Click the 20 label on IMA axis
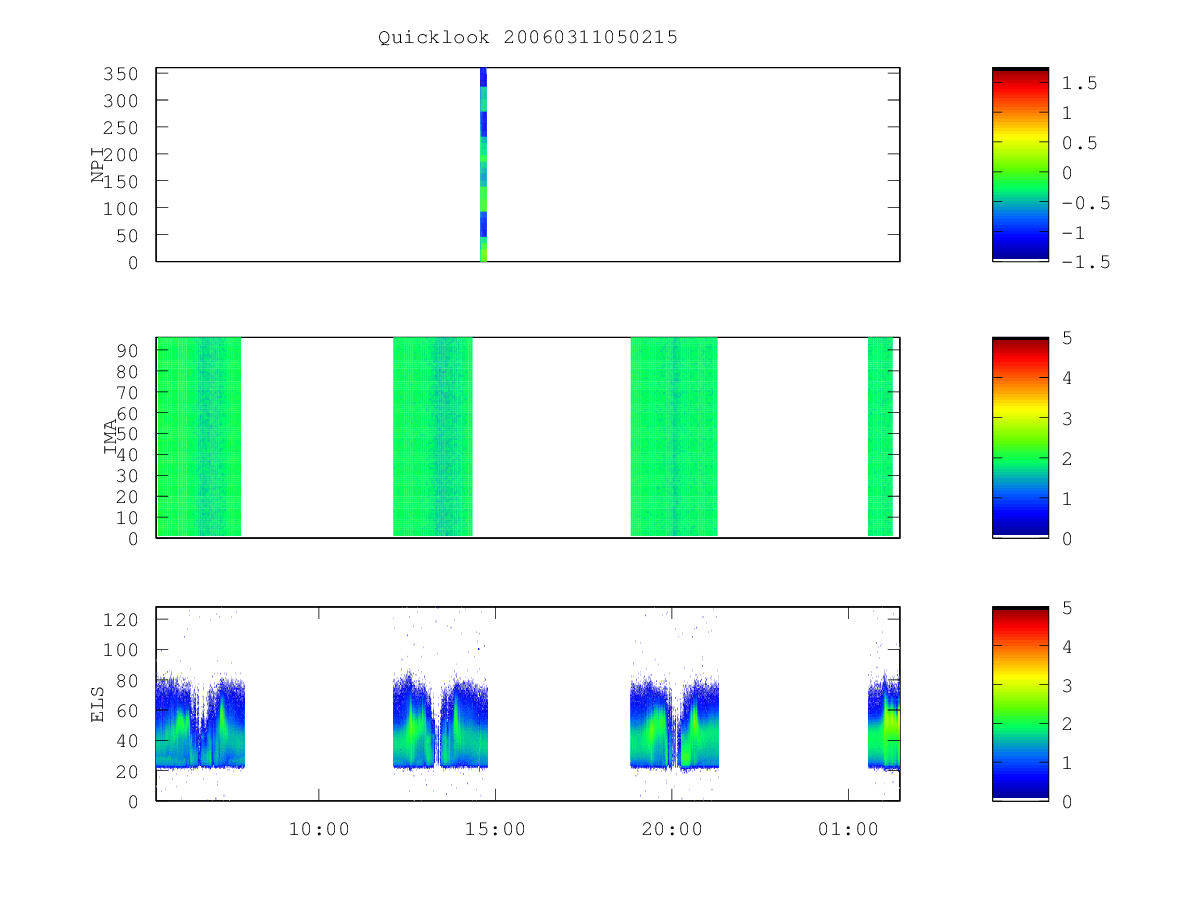The height and width of the screenshot is (900, 1200). 130,496
